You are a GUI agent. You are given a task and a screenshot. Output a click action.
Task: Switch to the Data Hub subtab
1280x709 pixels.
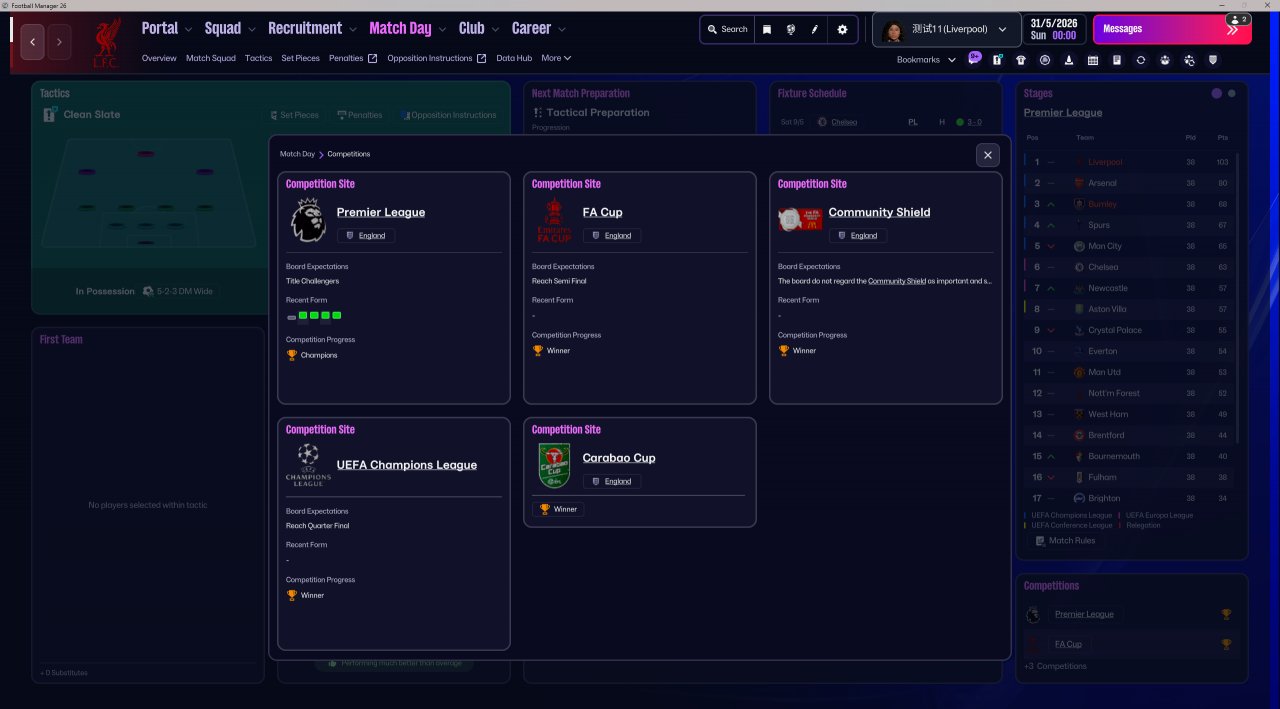[514, 58]
